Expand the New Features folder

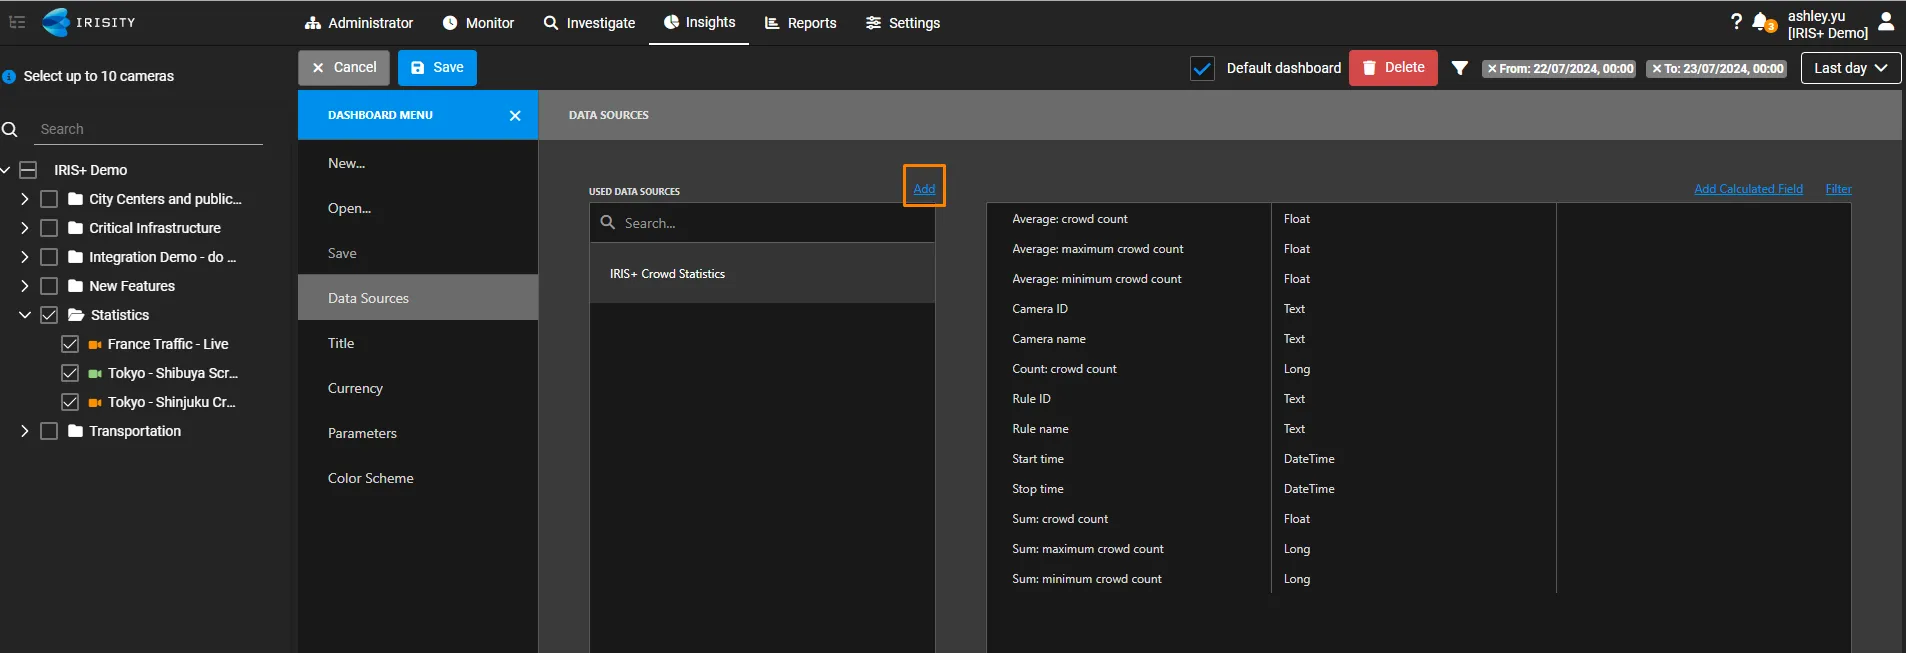[25, 286]
